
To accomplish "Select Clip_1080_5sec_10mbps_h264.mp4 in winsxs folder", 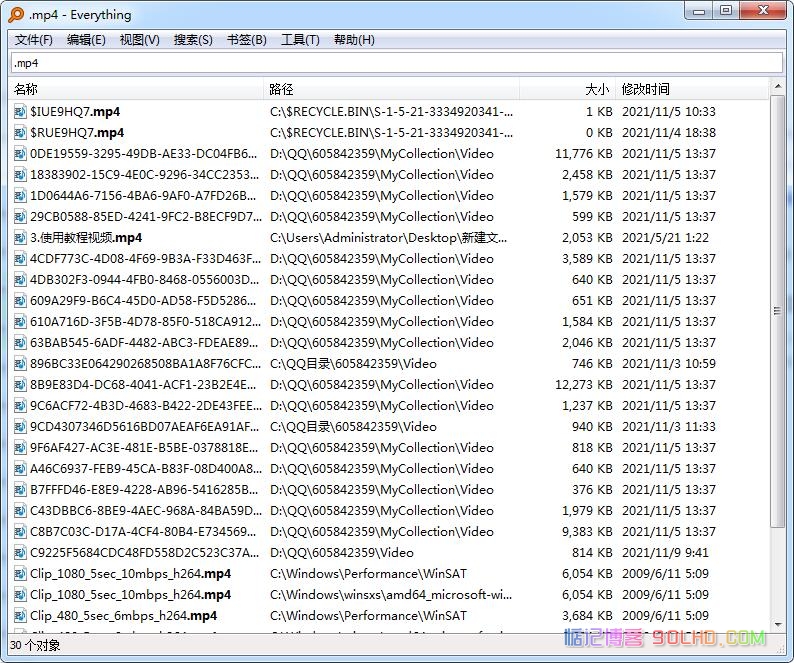I will click(130, 595).
